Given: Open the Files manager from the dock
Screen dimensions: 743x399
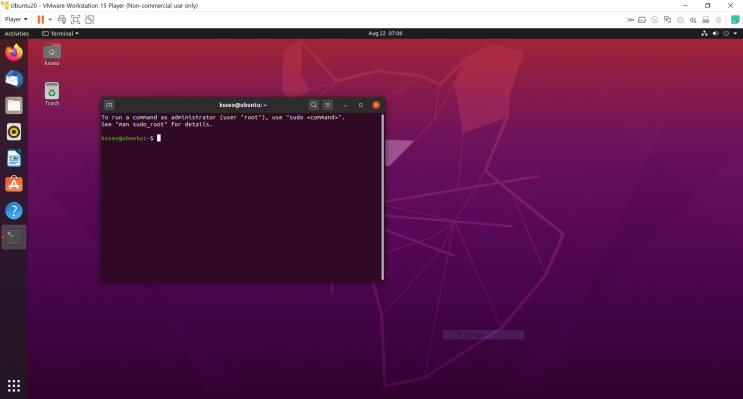Looking at the screenshot, I should coord(14,105).
